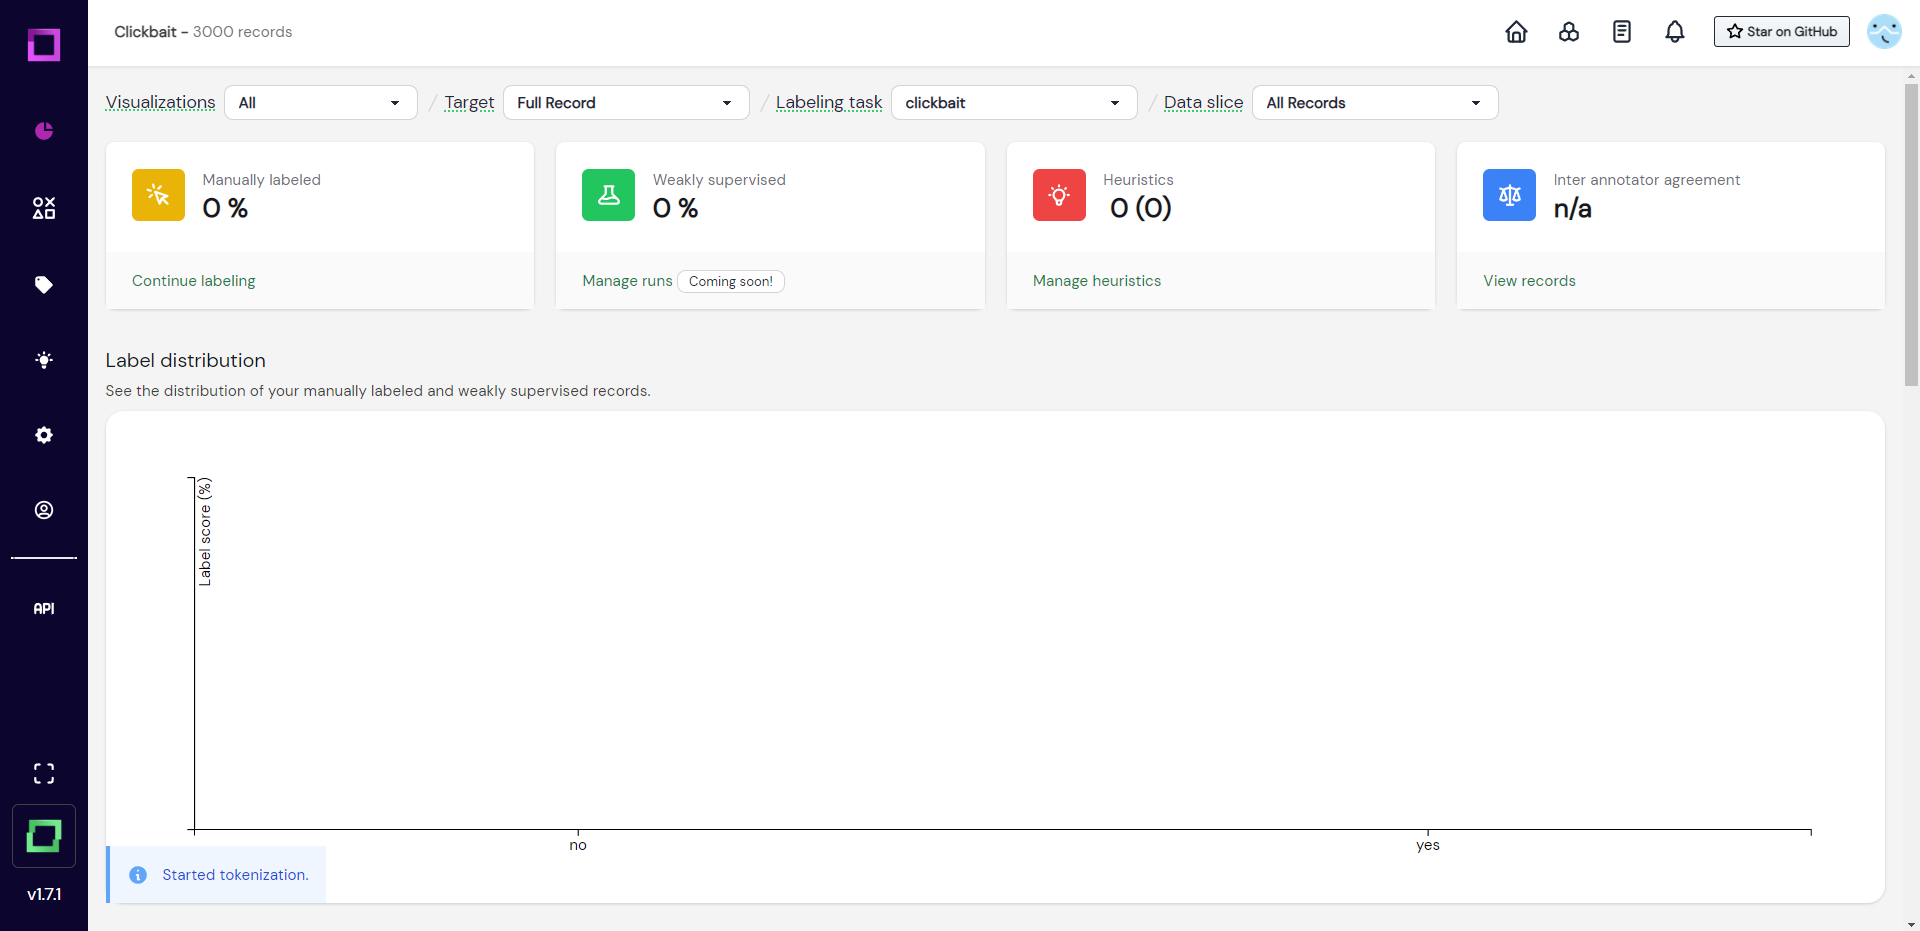1920x931 pixels.
Task: Open the Target dropdown showing Full Record
Action: point(626,103)
